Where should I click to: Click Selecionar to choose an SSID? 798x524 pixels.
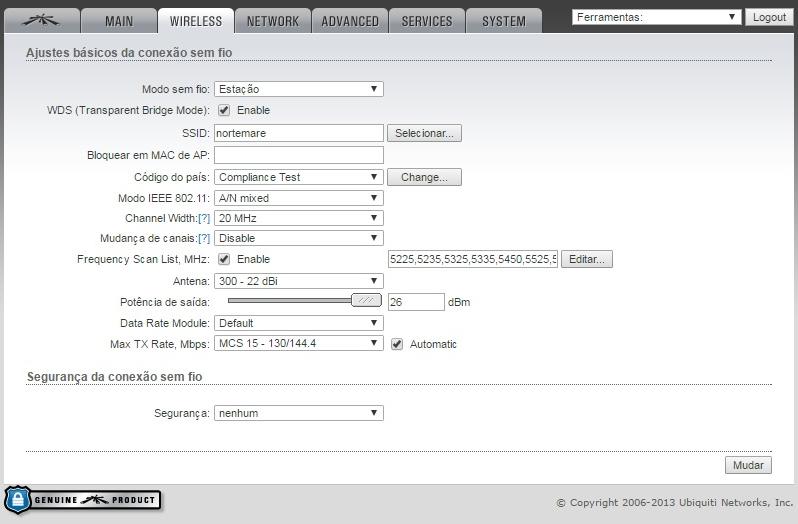click(424, 133)
